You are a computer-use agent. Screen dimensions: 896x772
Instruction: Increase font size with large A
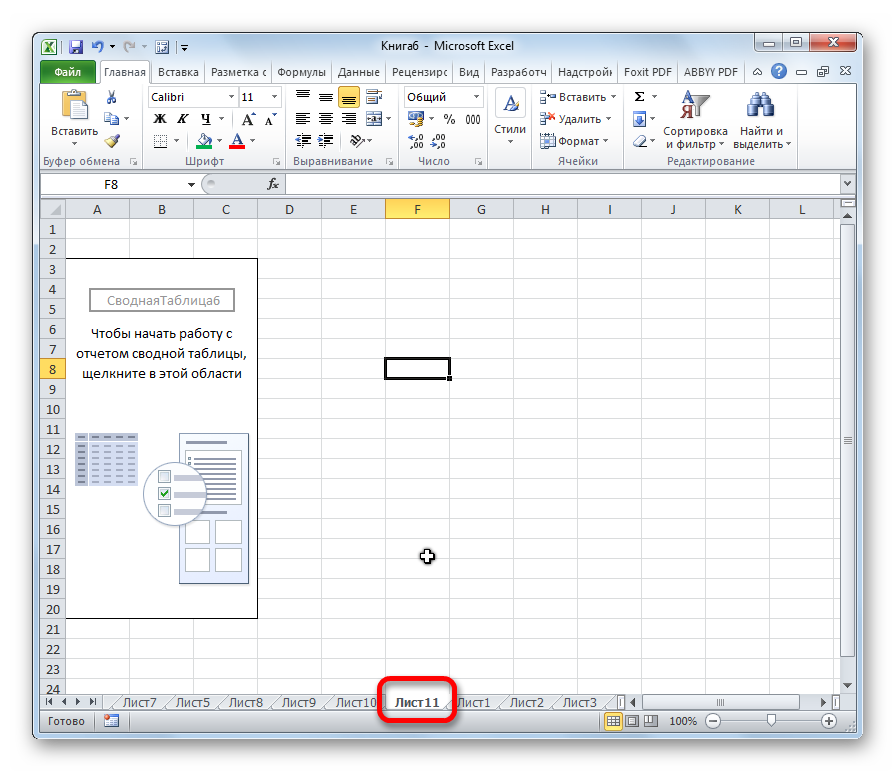(x=248, y=119)
